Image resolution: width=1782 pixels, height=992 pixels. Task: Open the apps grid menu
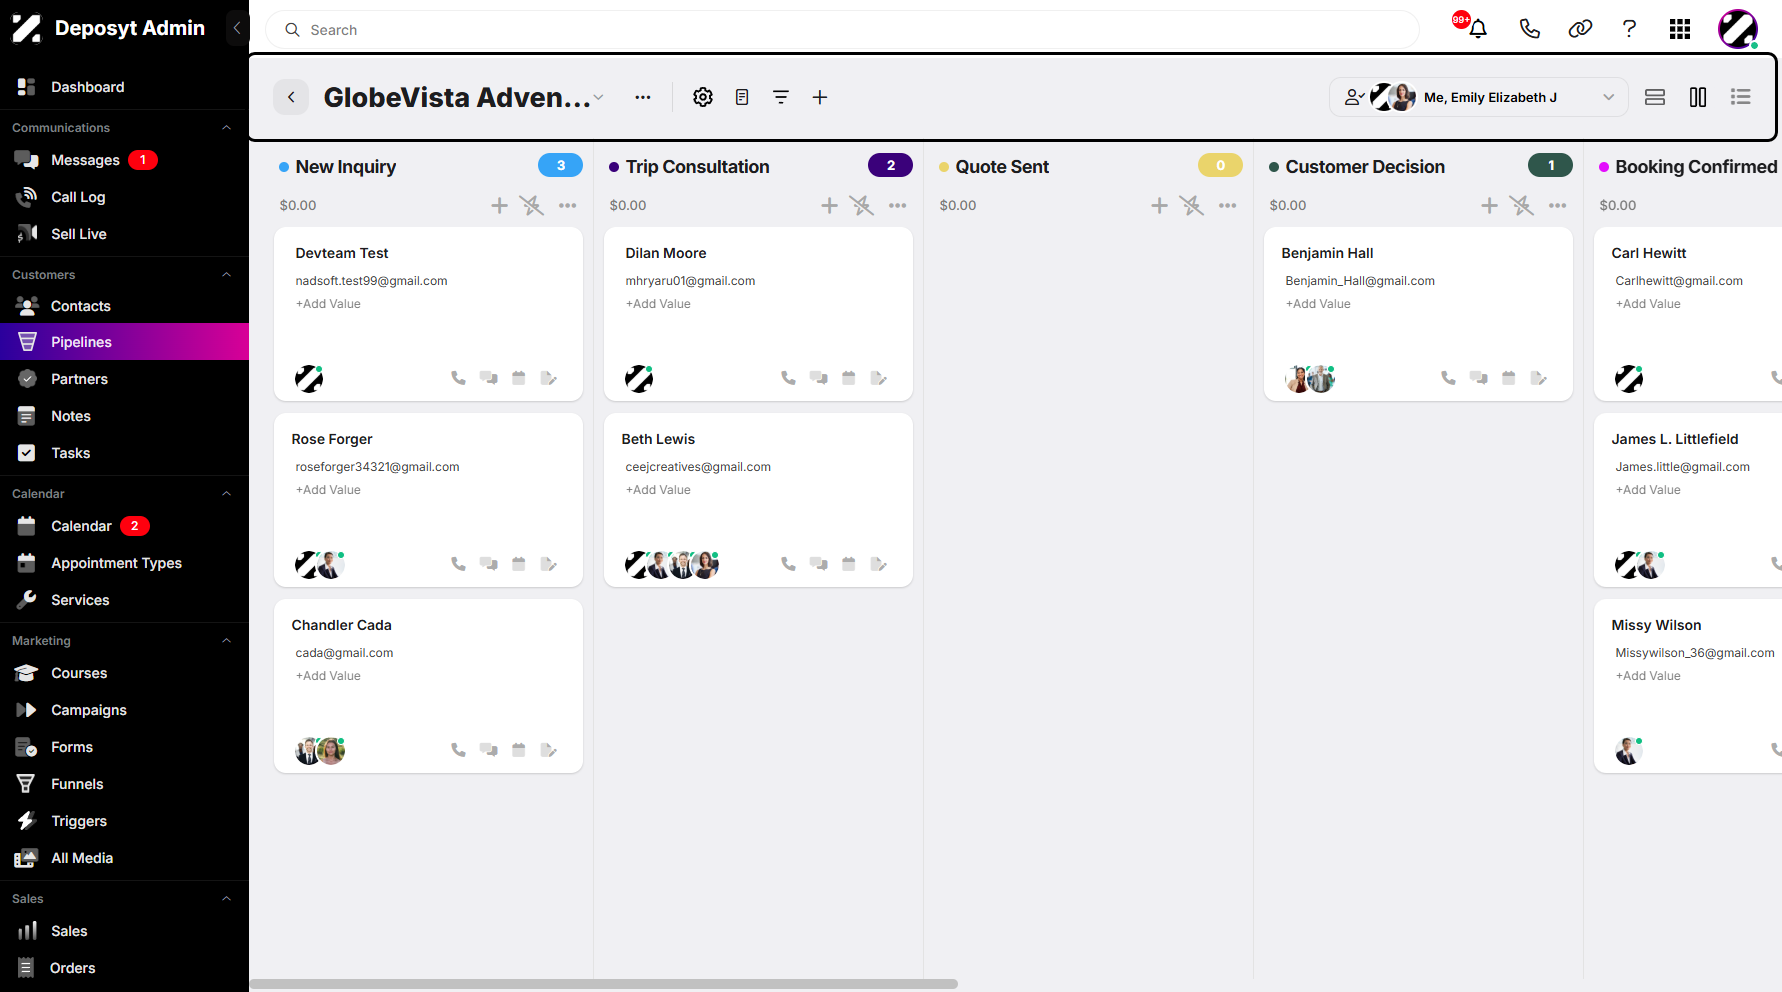(x=1680, y=29)
